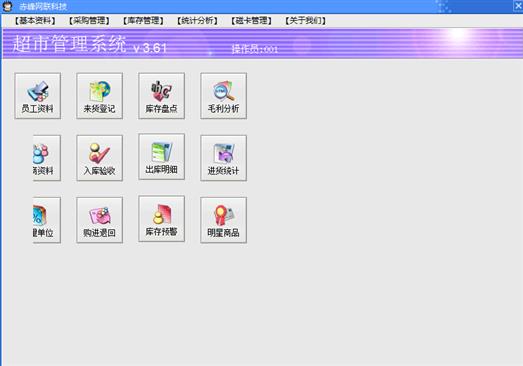Screen dimensions: 523x366
Task: Open 入库验收 warehouse acceptance
Action: pyautogui.click(x=99, y=158)
